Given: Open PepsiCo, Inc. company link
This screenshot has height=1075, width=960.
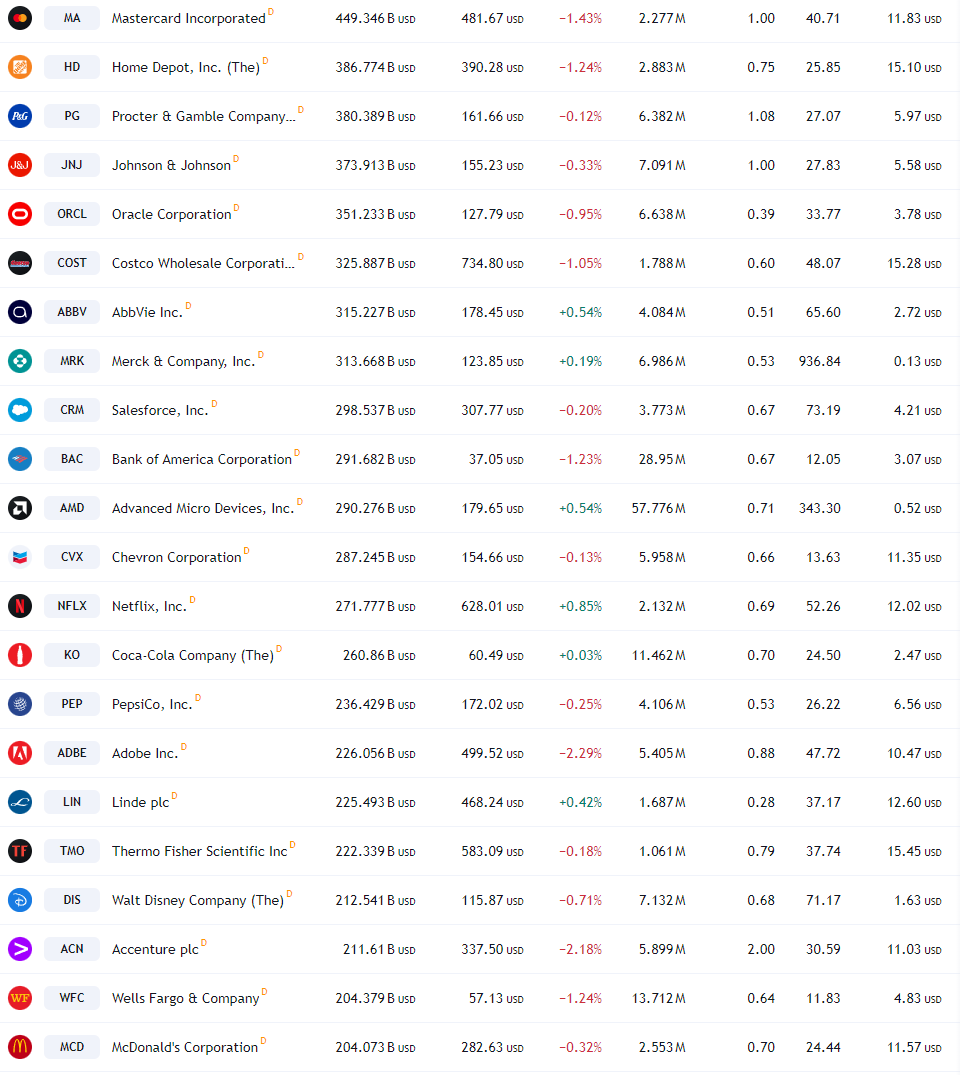Looking at the screenshot, I should (x=152, y=705).
